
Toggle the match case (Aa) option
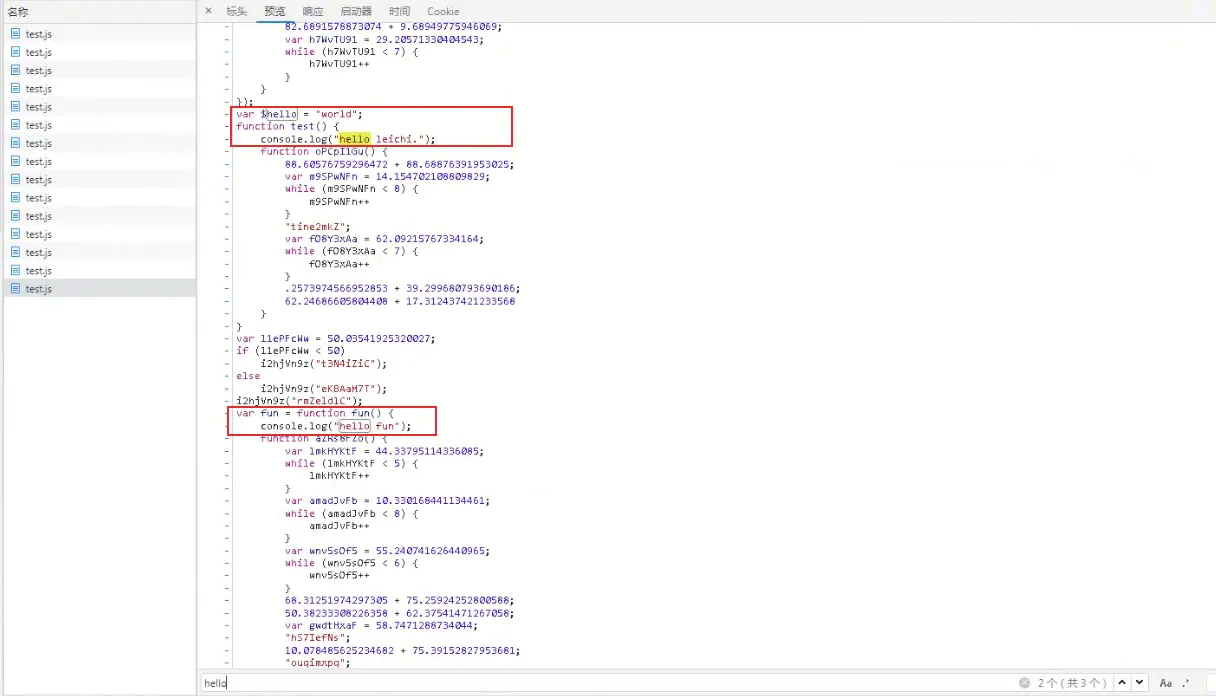[x=1166, y=683]
